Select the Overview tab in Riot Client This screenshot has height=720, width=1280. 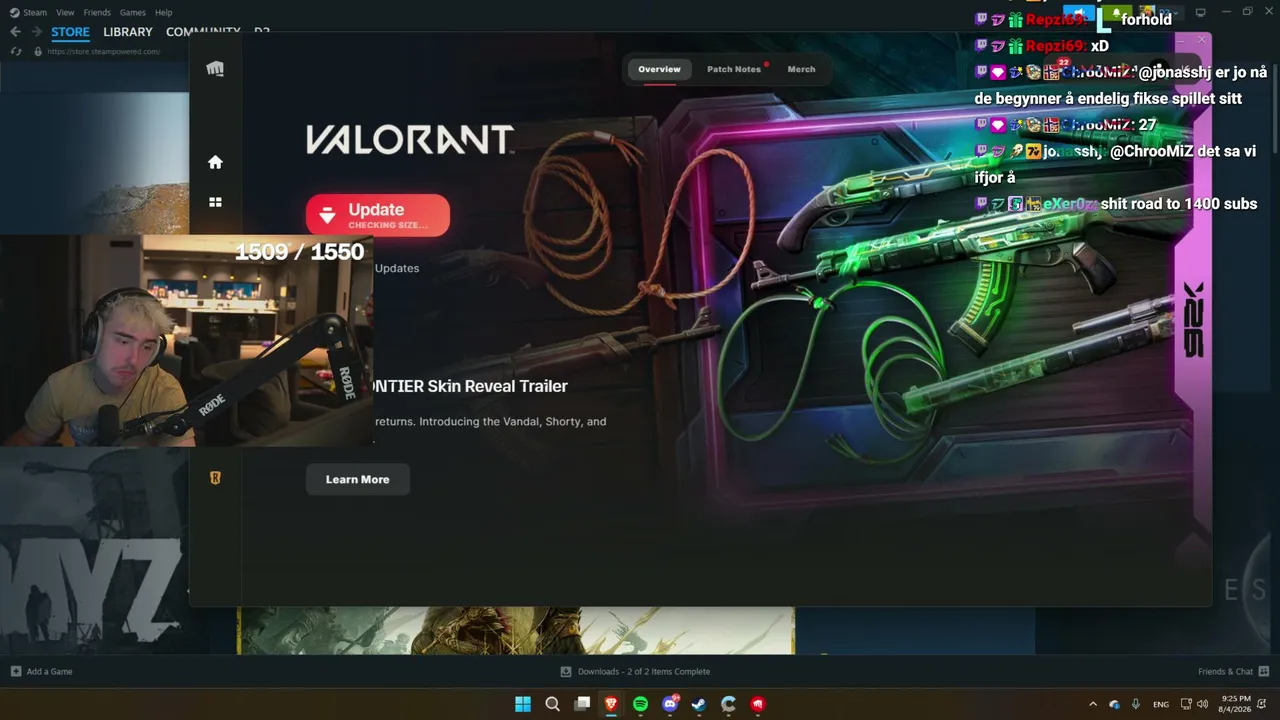[x=659, y=69]
